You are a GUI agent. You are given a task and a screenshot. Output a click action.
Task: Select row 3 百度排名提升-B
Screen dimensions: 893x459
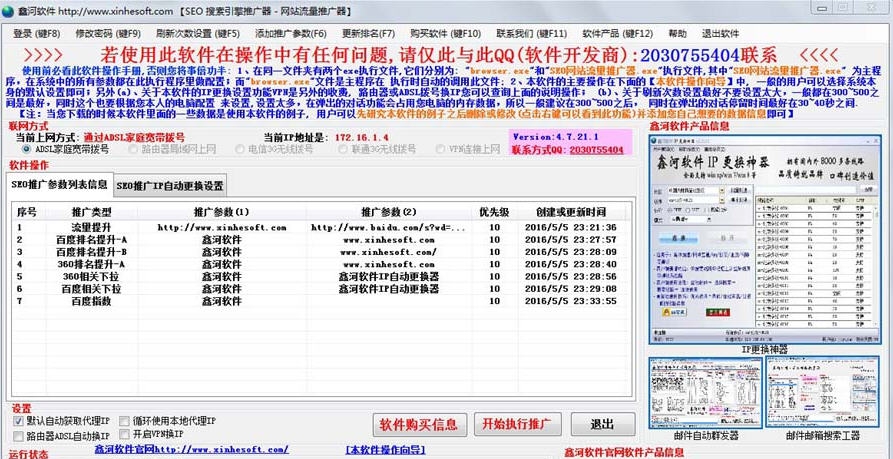[319, 252]
